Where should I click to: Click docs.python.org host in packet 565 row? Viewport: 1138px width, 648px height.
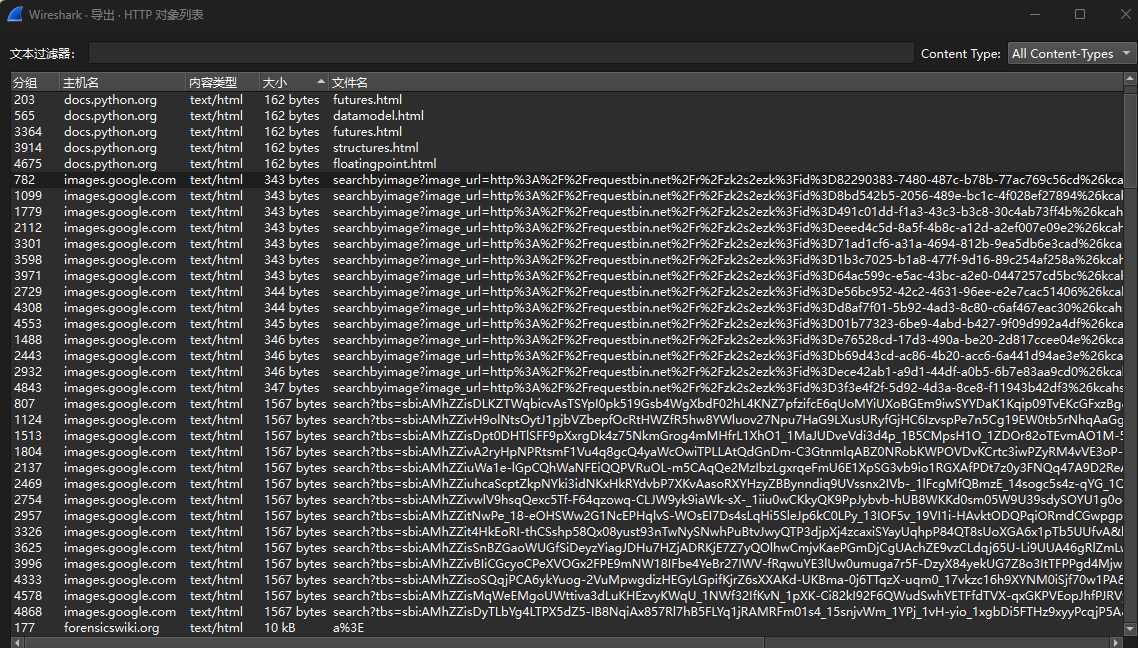[110, 115]
